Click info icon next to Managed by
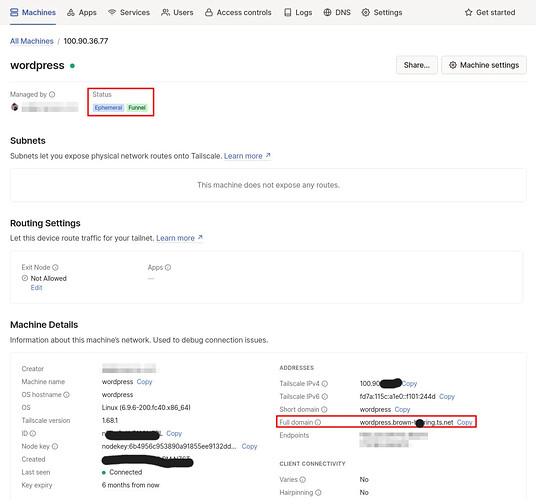Screen dimensions: 536x500 (52, 94)
